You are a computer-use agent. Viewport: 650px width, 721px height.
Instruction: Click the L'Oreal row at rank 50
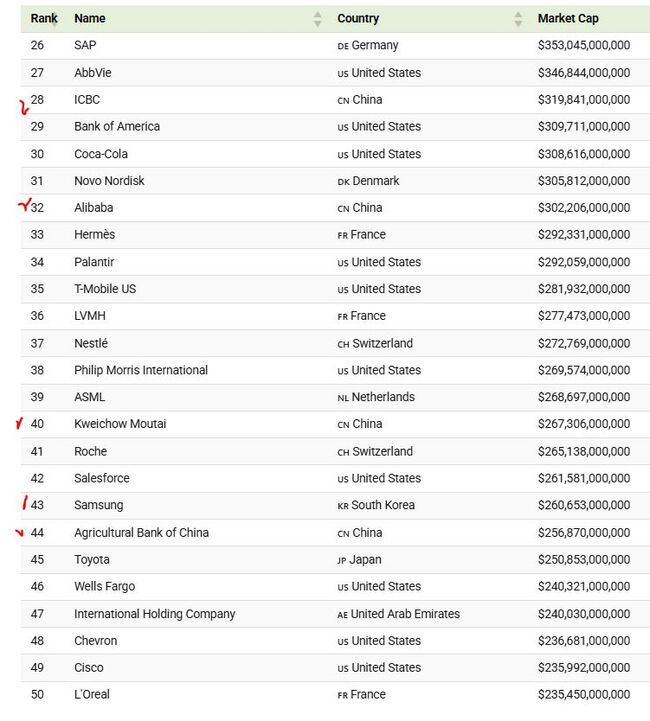point(335,695)
